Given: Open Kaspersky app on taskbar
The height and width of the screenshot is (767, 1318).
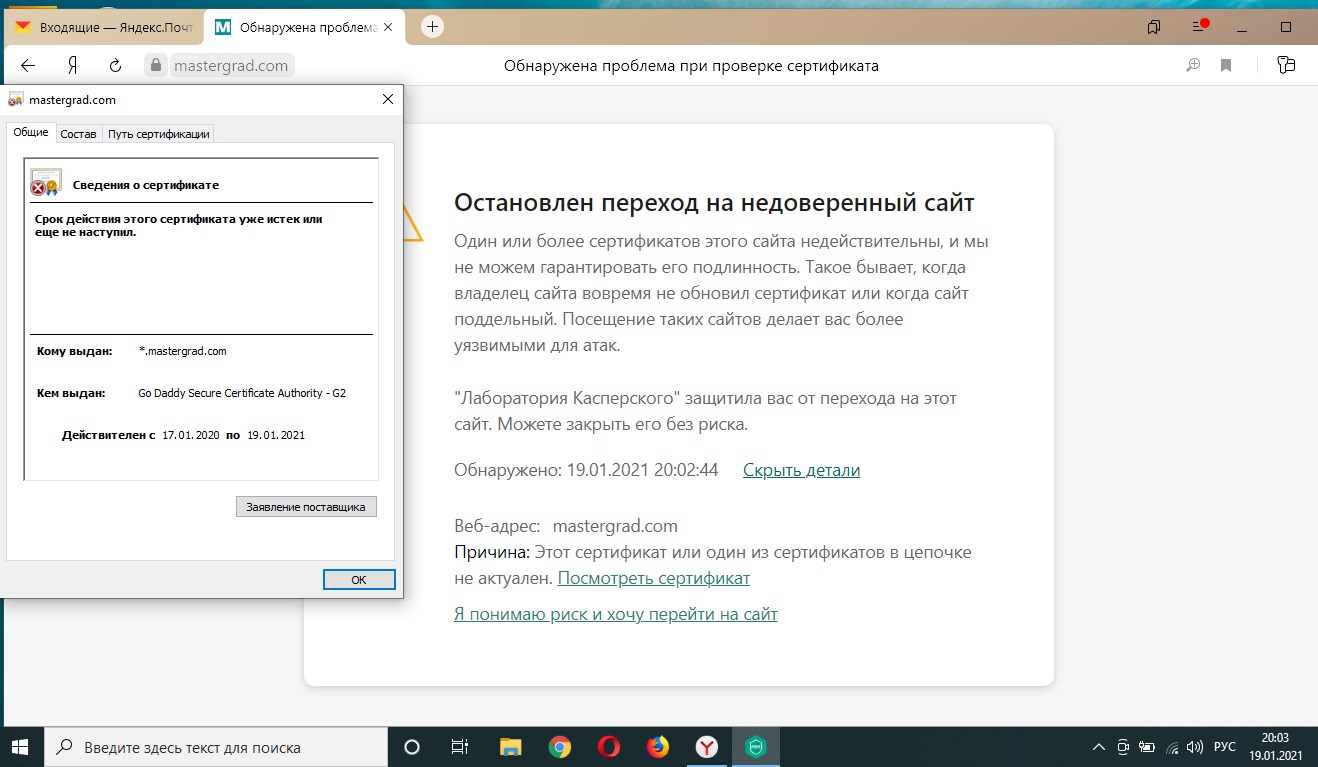Looking at the screenshot, I should 756,747.
